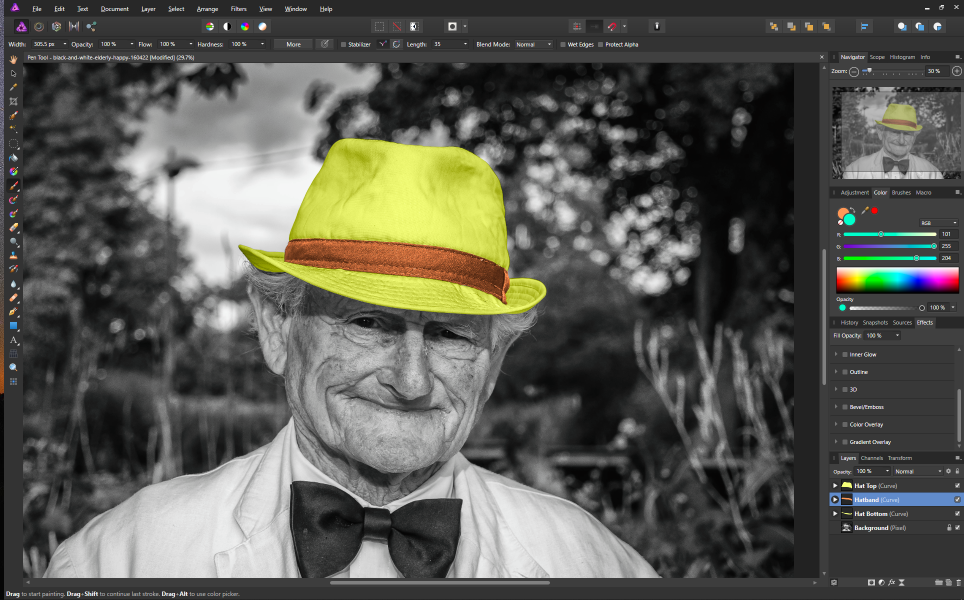Click the Zoom magnifier tool in the left toolbar
This screenshot has width=964, height=600.
tap(14, 367)
